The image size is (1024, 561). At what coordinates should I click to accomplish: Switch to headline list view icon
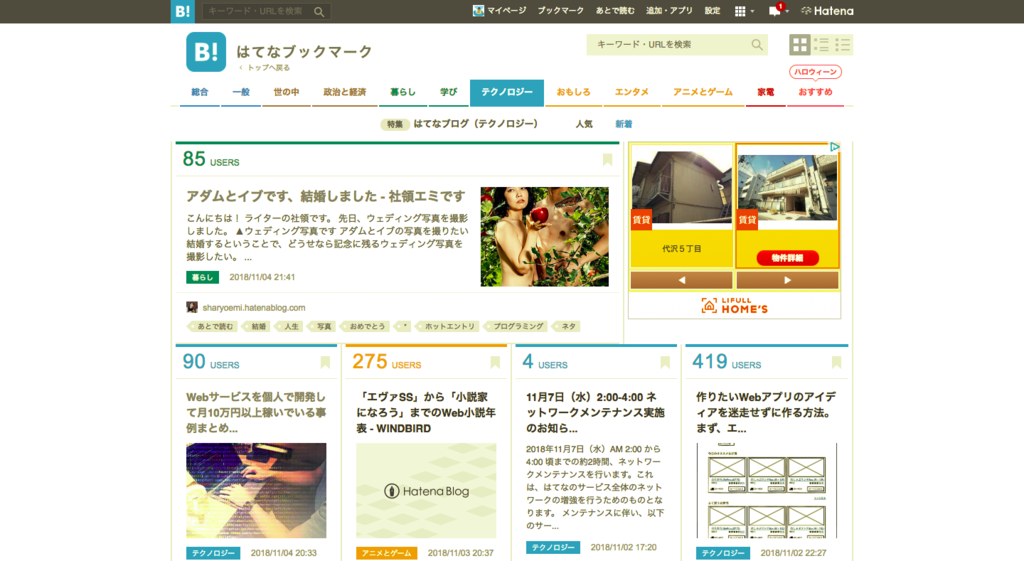click(x=822, y=44)
